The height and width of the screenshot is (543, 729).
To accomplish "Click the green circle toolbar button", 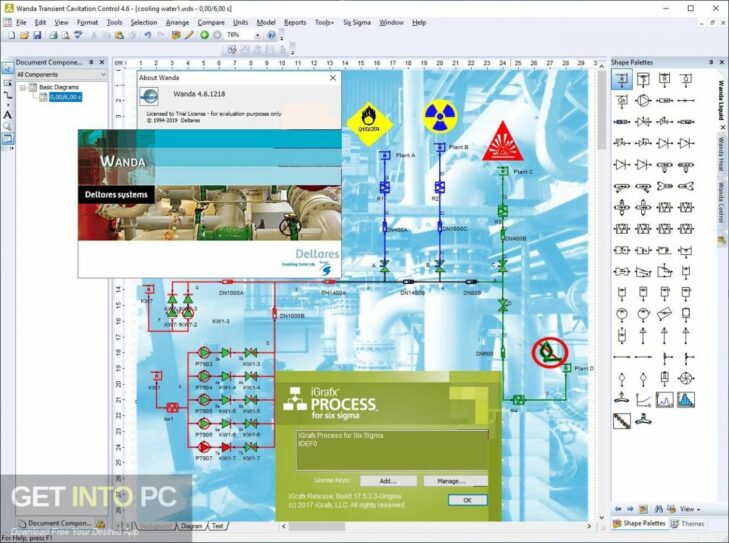I will click(x=204, y=35).
